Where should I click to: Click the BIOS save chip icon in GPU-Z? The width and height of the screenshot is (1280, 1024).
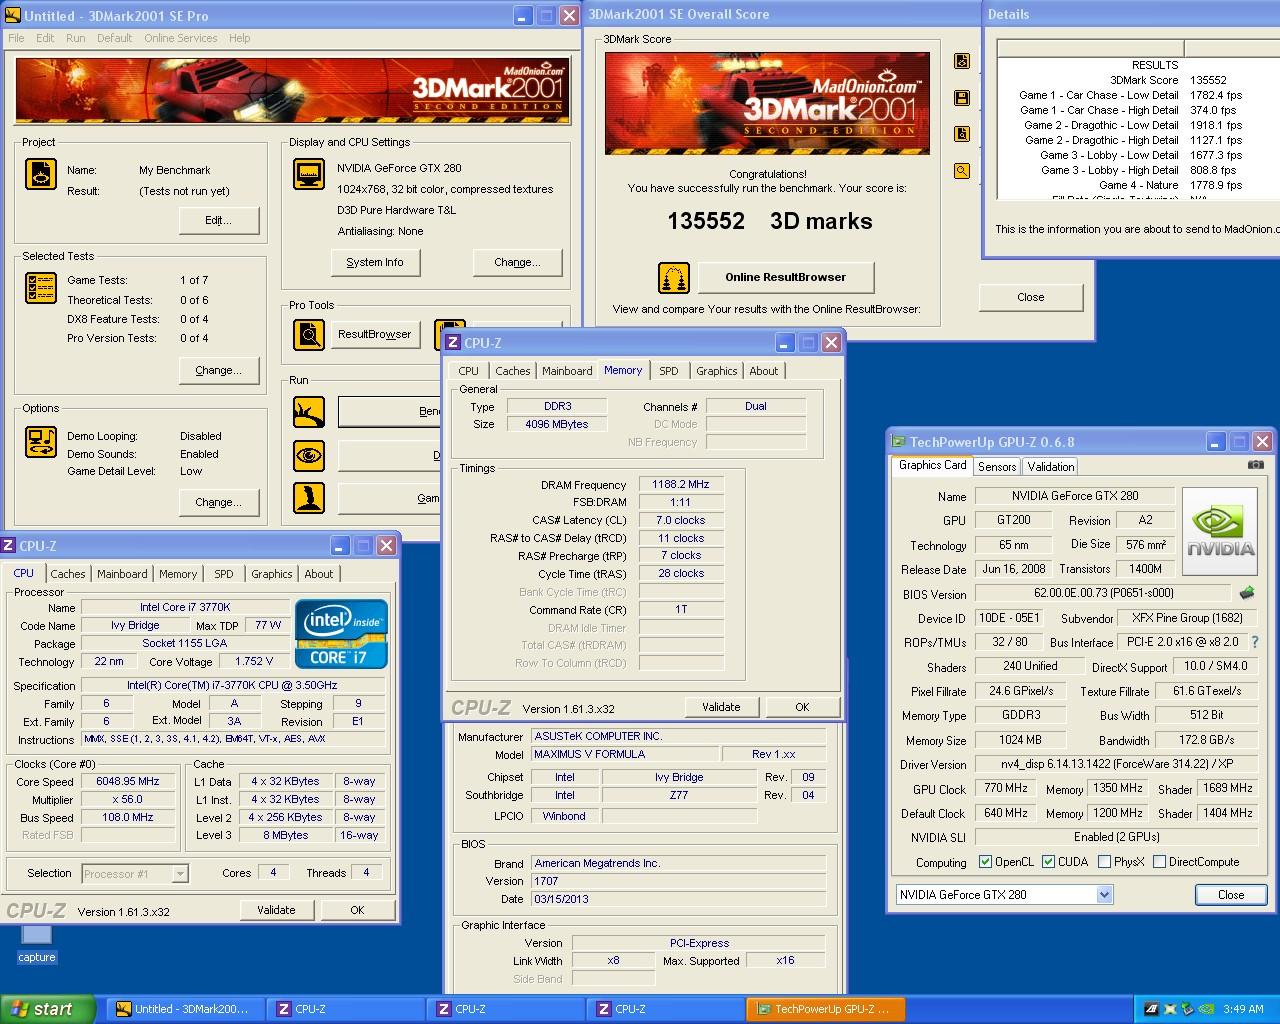point(1247,593)
